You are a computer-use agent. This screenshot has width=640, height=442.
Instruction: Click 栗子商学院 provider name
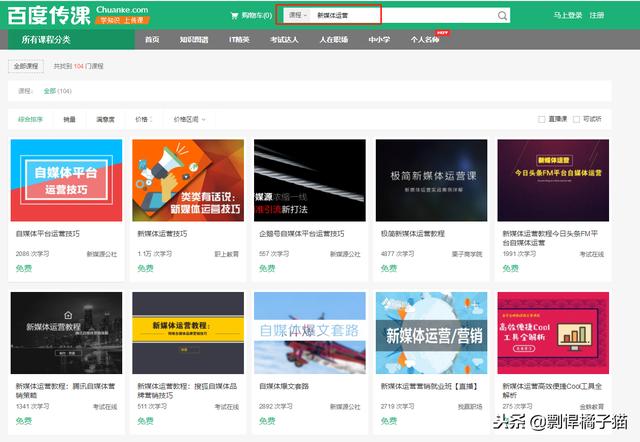point(467,254)
